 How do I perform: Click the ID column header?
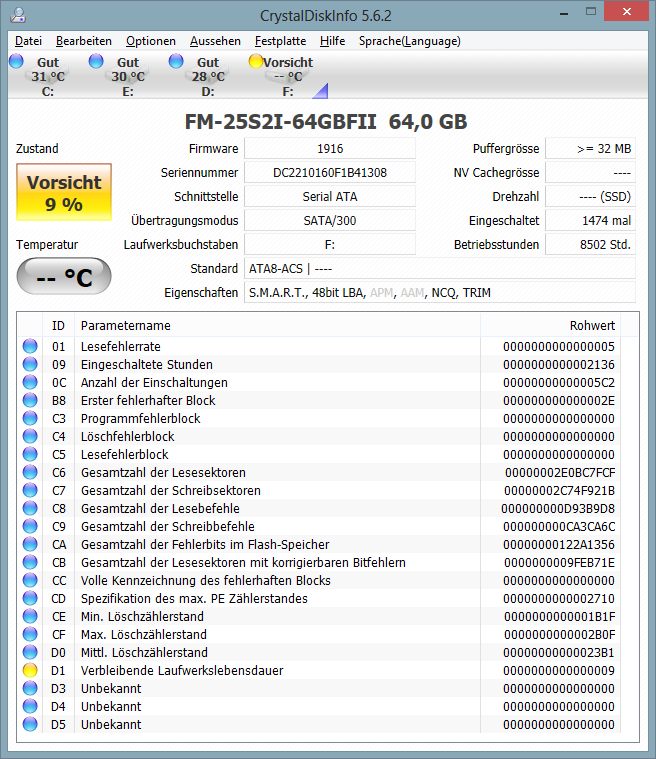tap(59, 325)
